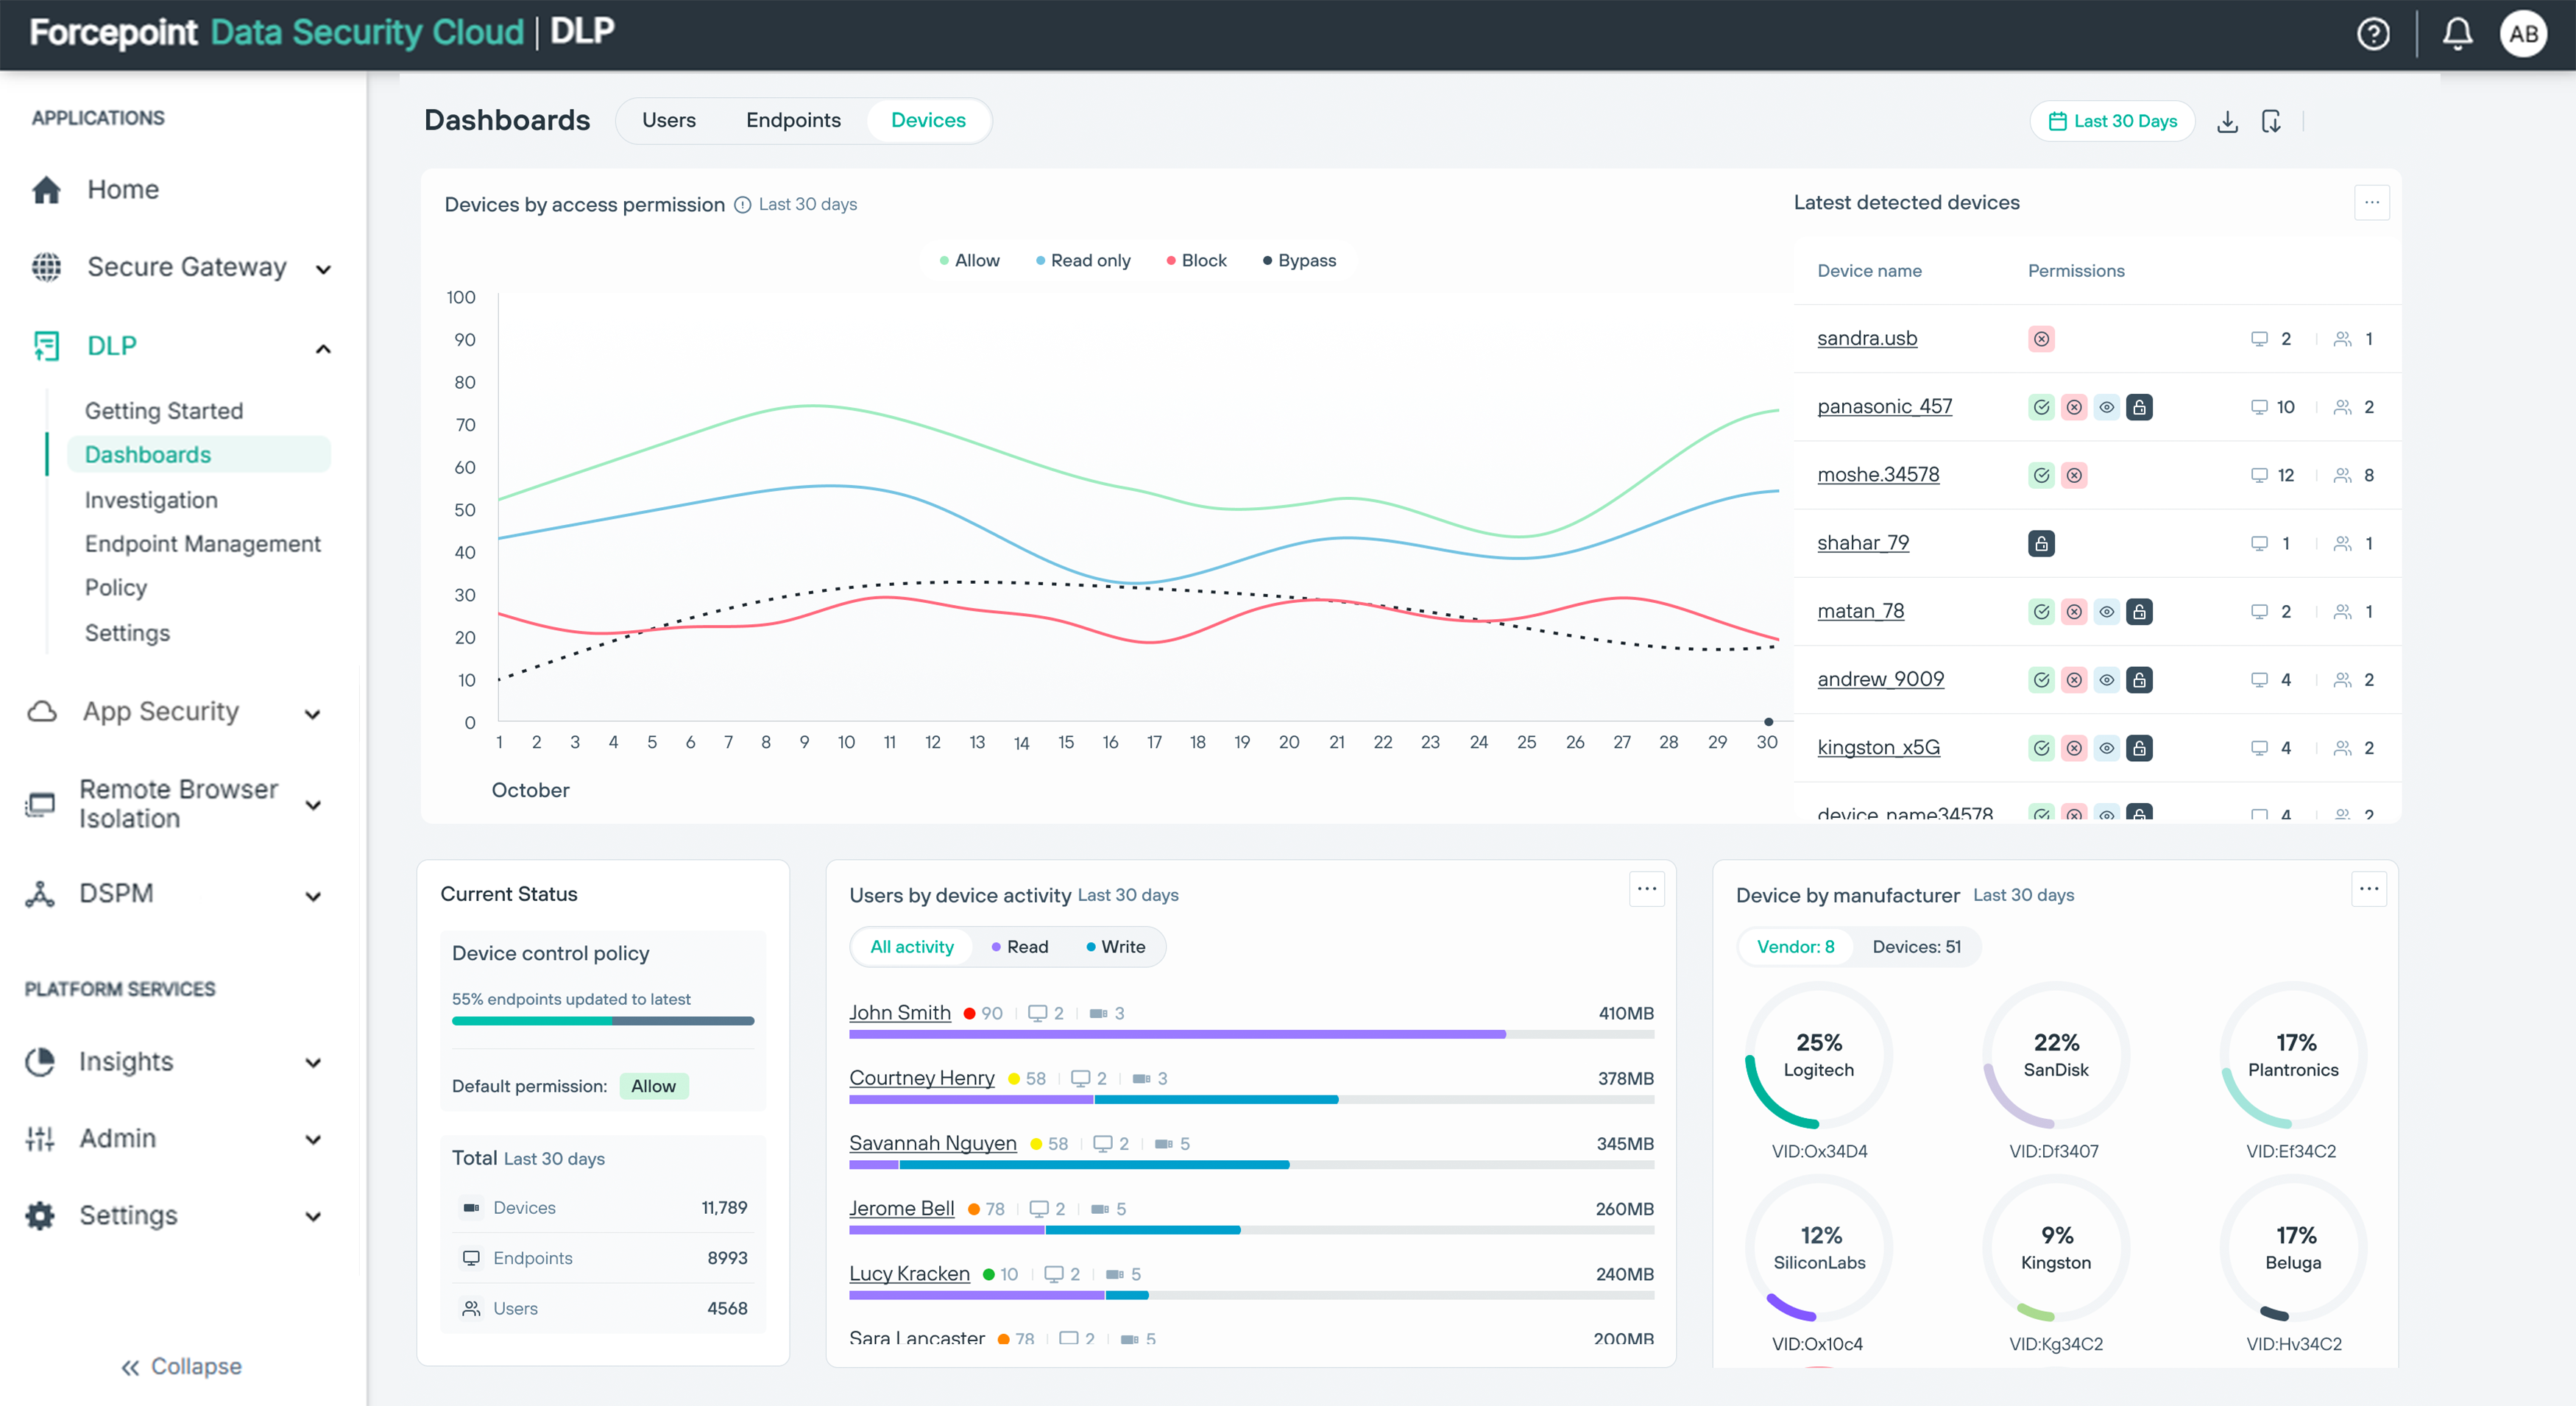This screenshot has width=2576, height=1406.
Task: Click the DLP document icon in sidebar
Action: tap(46, 346)
